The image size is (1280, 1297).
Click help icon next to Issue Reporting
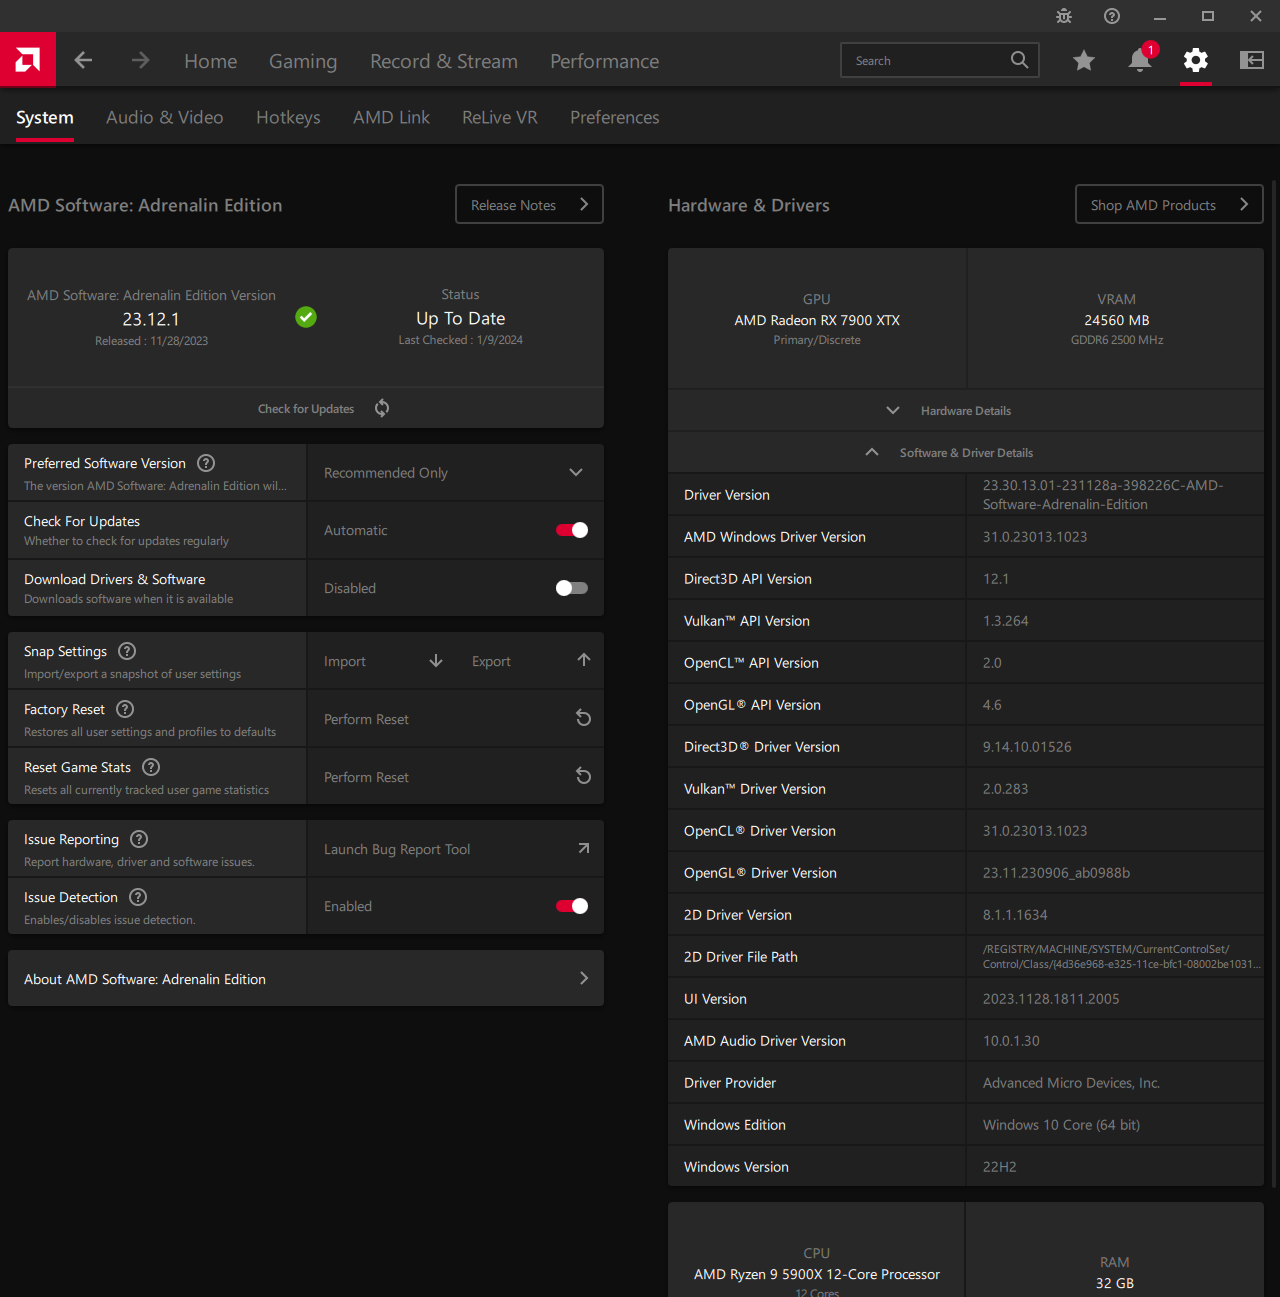click(x=139, y=839)
